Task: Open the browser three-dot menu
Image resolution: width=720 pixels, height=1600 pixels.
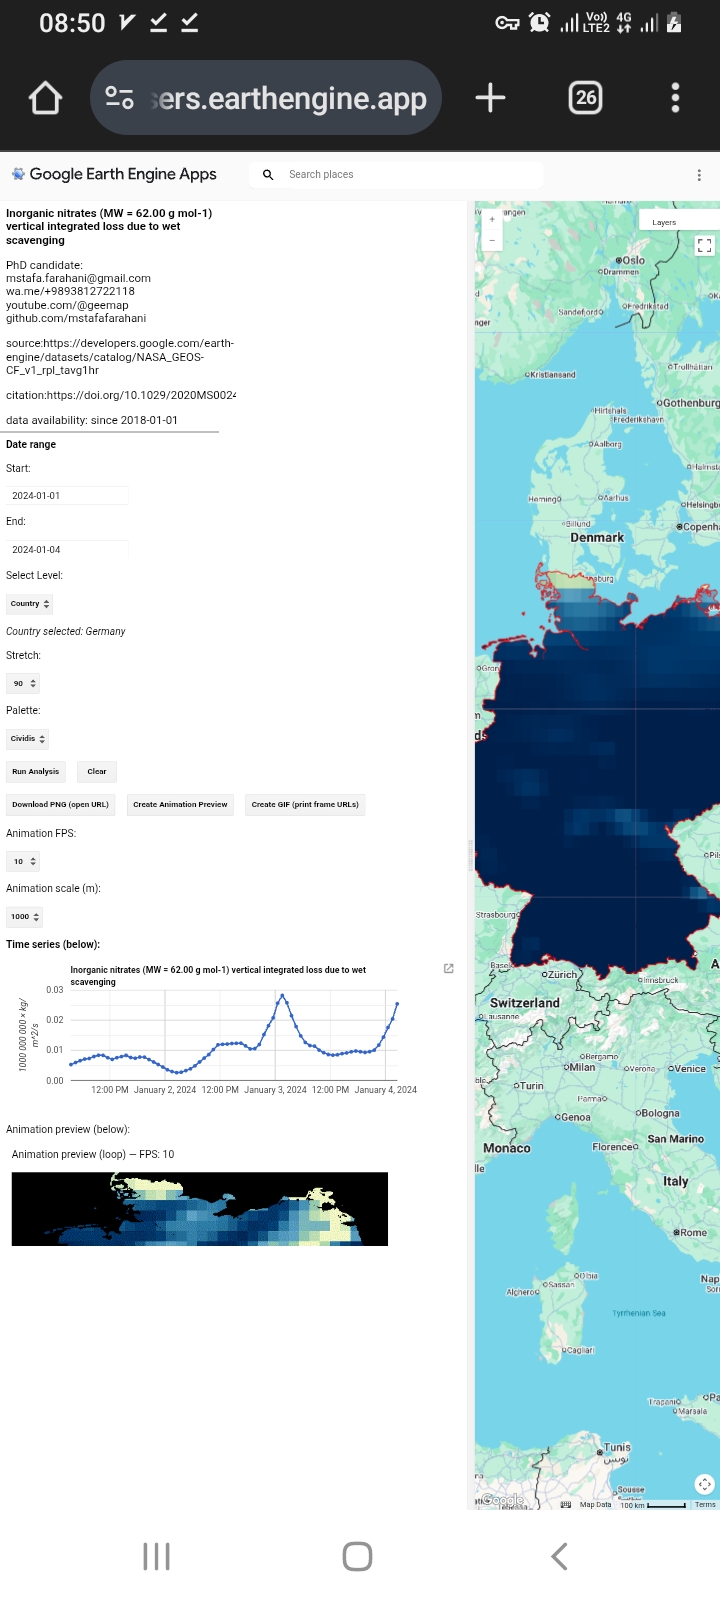Action: pyautogui.click(x=676, y=98)
